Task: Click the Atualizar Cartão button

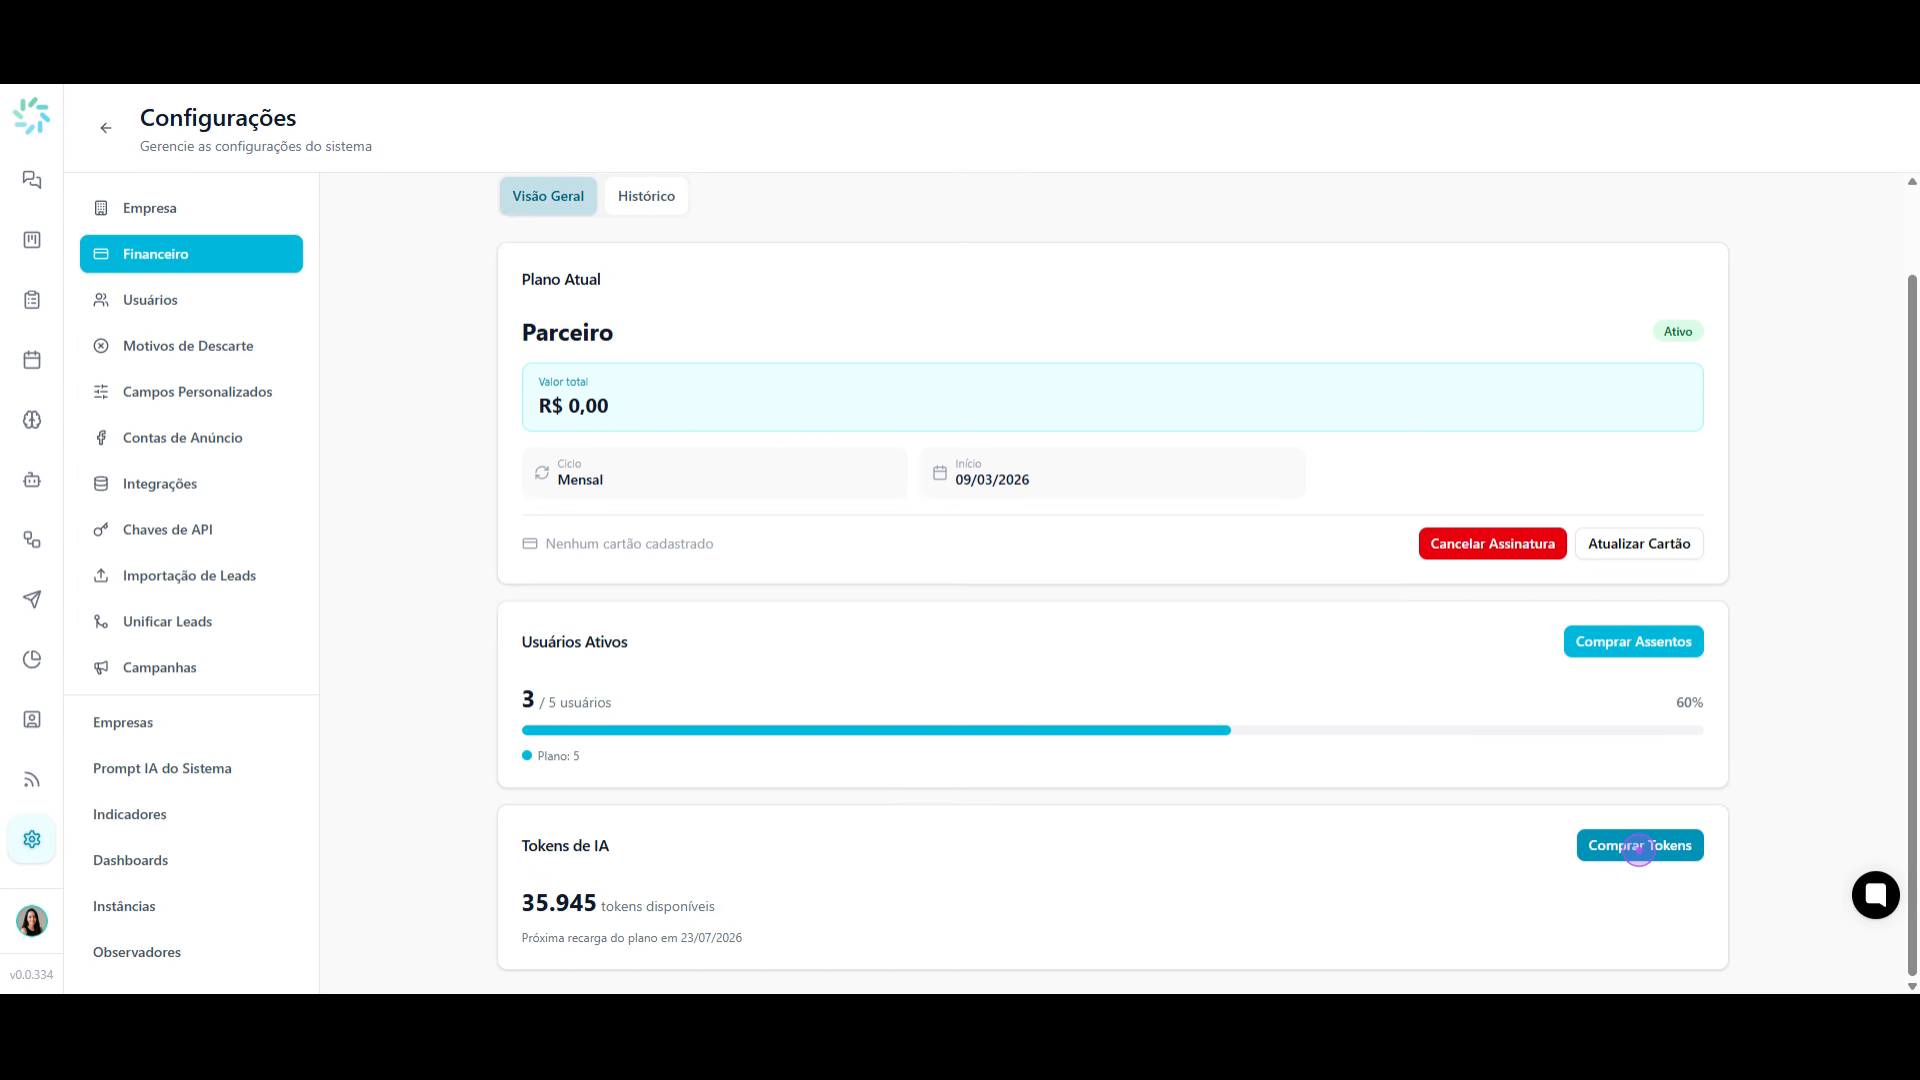Action: pyautogui.click(x=1639, y=544)
